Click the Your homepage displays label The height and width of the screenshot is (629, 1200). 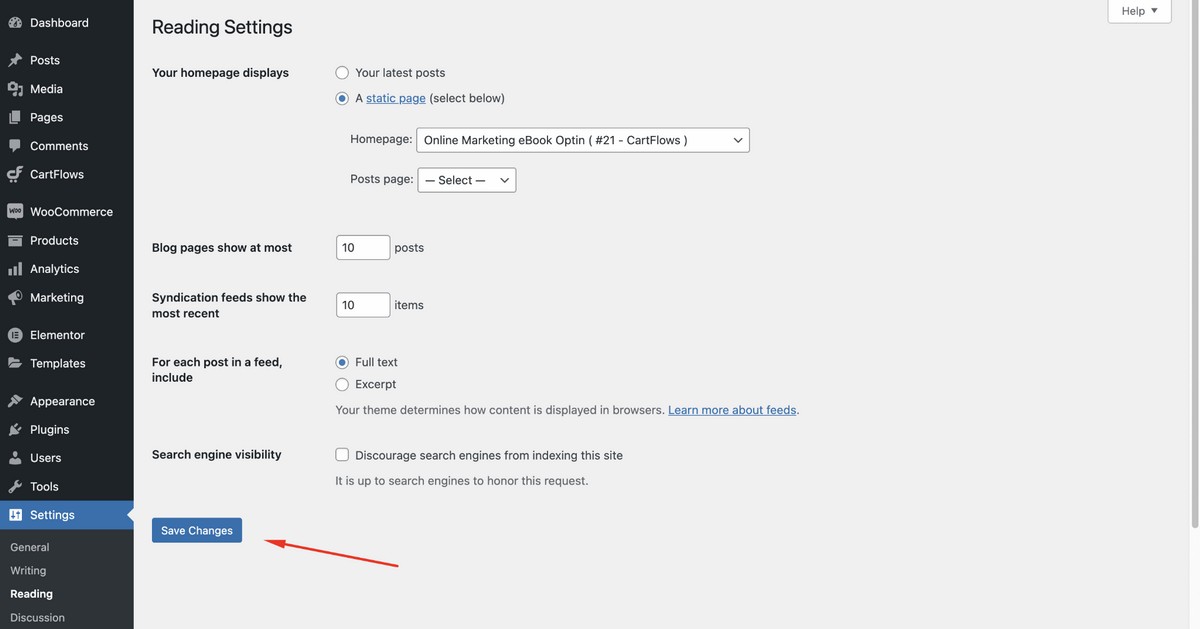click(x=220, y=73)
